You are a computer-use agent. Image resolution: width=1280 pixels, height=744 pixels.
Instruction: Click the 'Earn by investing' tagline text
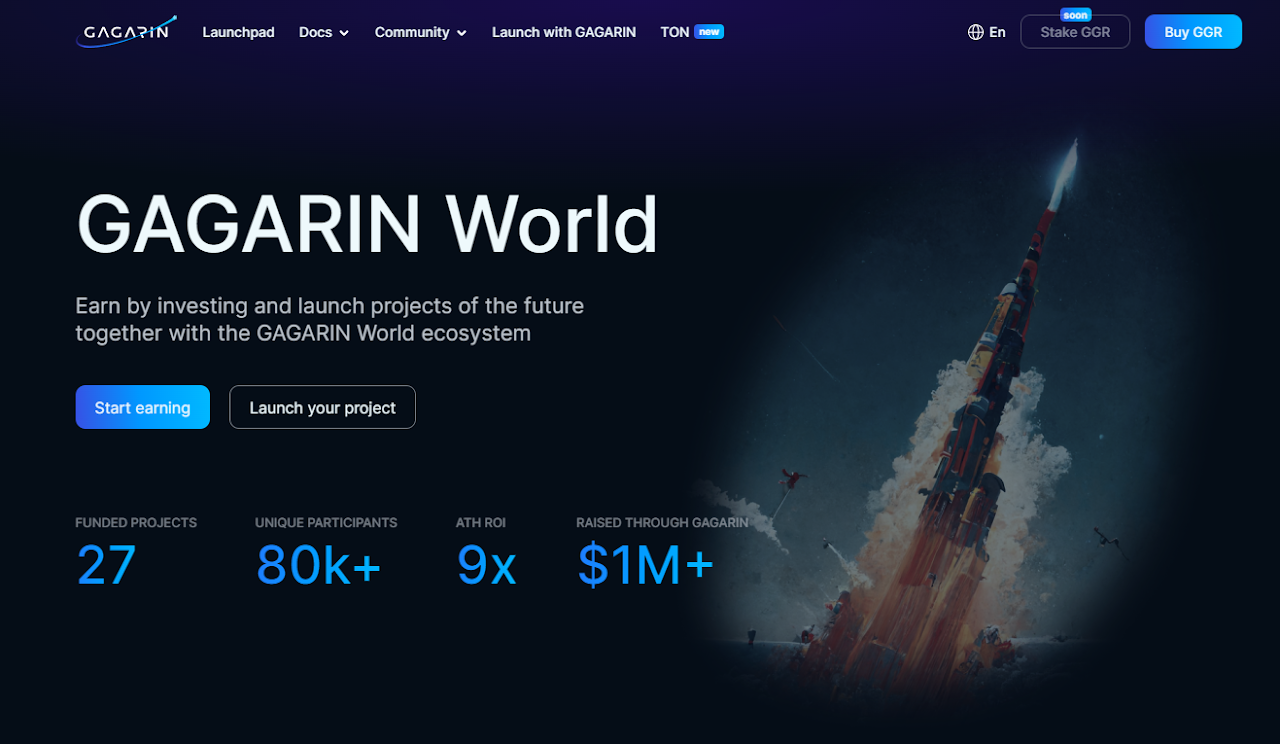[x=330, y=319]
